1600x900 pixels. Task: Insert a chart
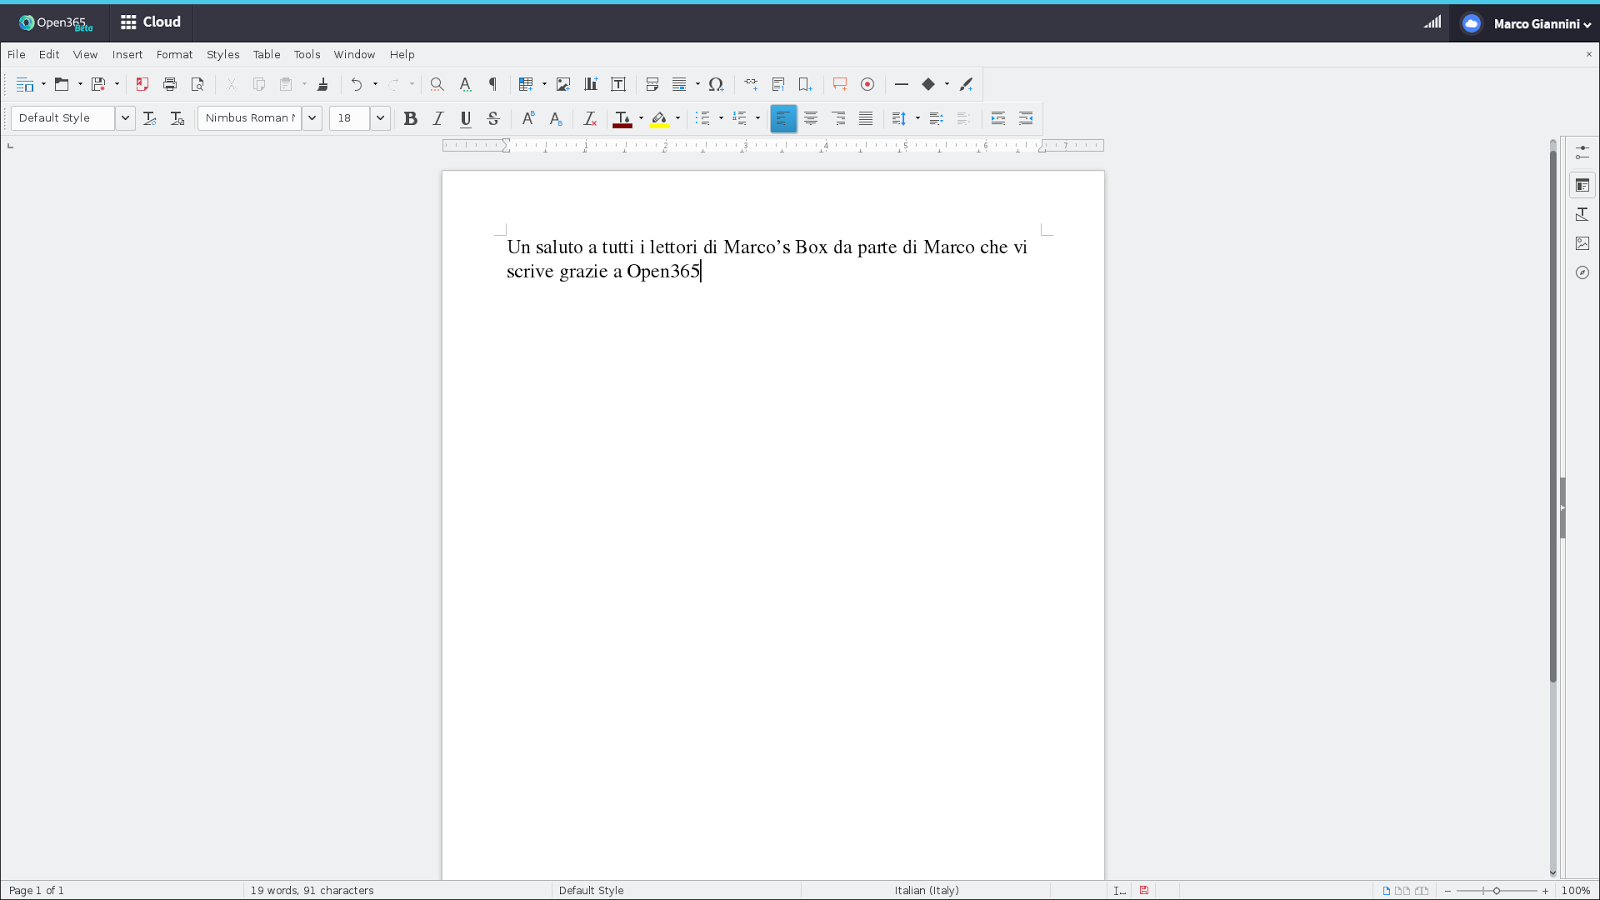click(x=591, y=85)
